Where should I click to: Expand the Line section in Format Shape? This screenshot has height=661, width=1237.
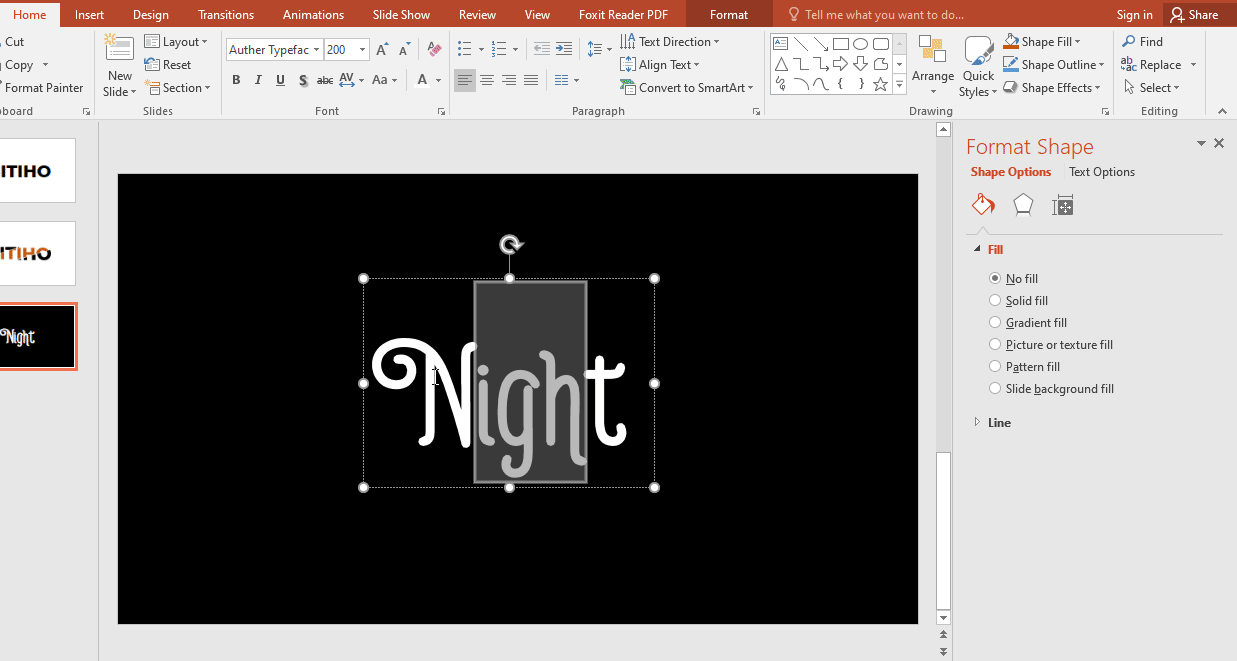(x=977, y=422)
